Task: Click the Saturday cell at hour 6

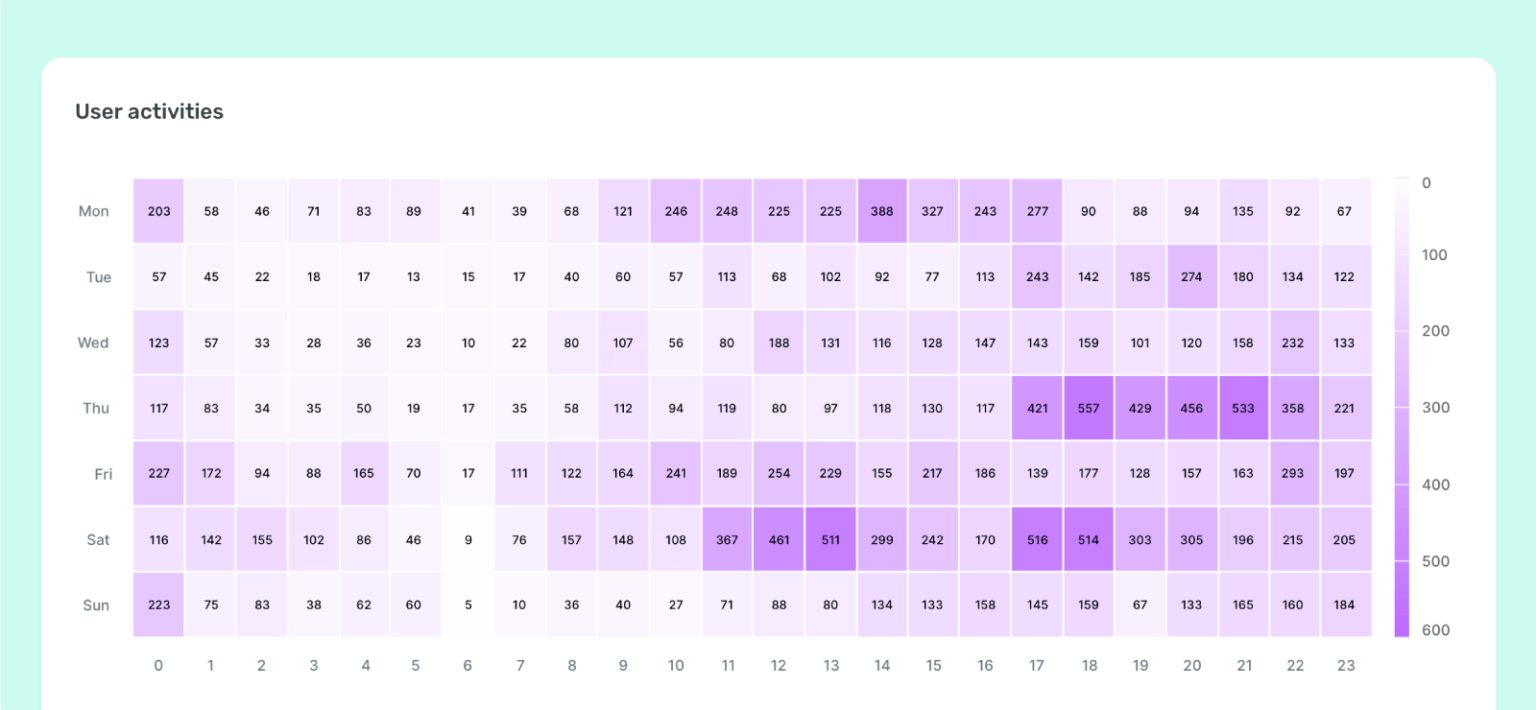Action: coord(469,540)
